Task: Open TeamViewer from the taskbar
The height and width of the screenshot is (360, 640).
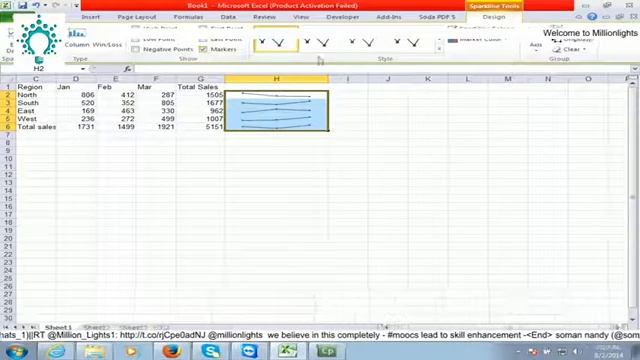Action: [249, 351]
